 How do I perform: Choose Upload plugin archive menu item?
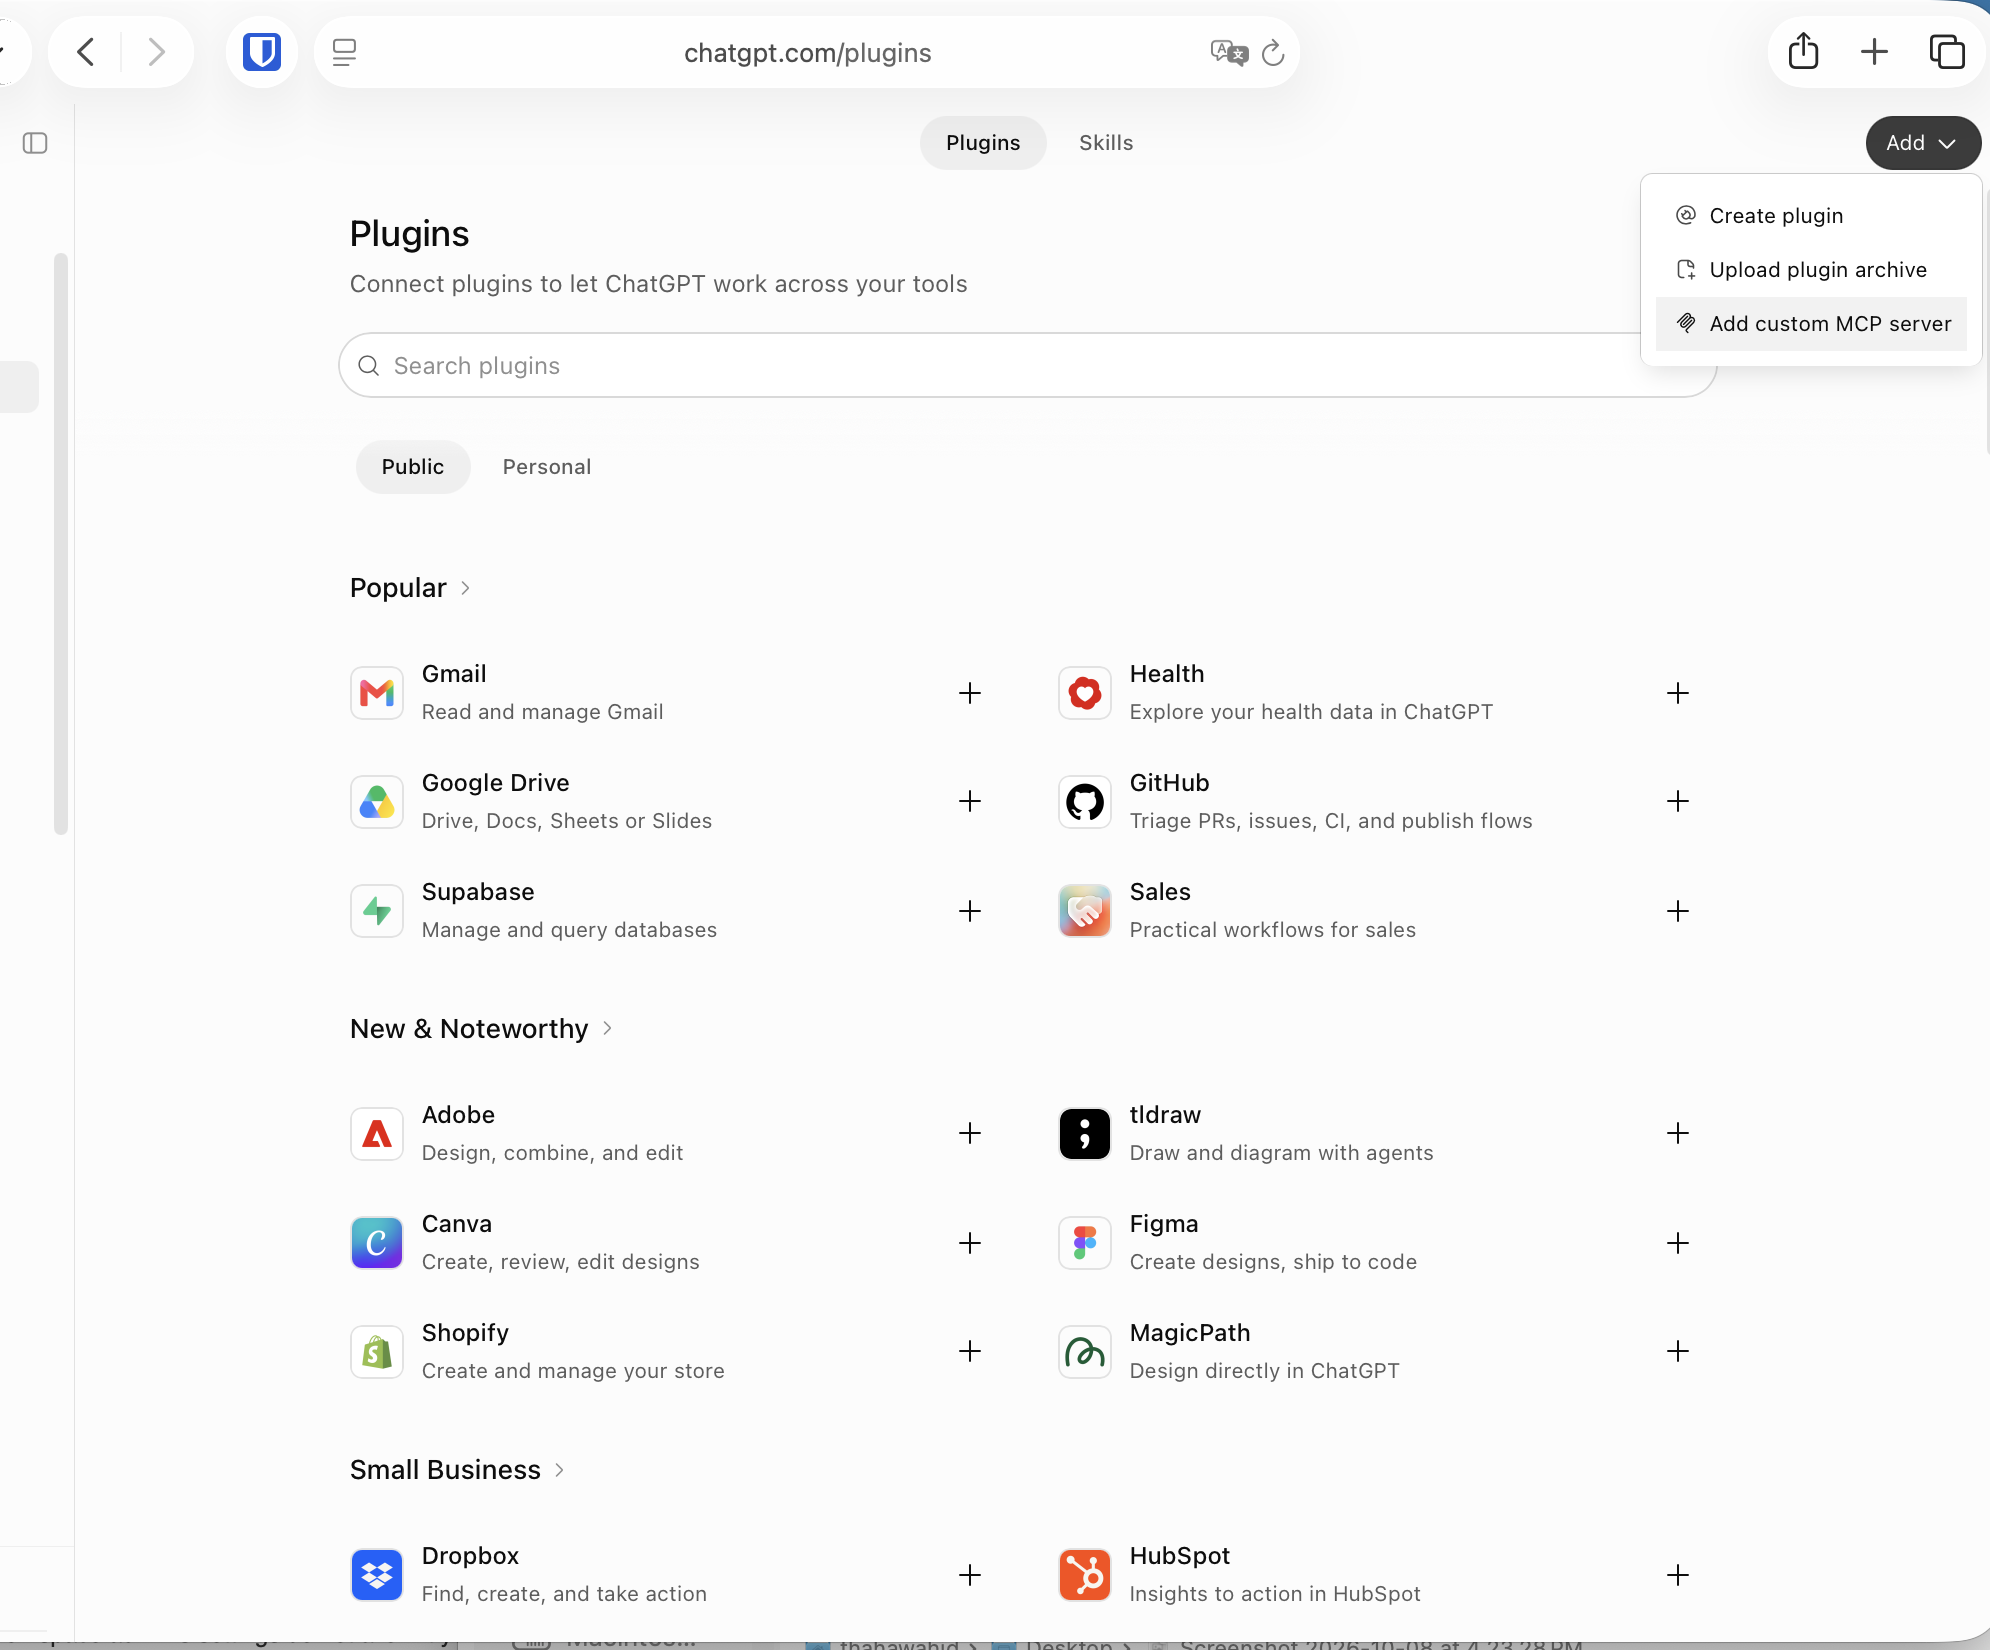coord(1811,270)
